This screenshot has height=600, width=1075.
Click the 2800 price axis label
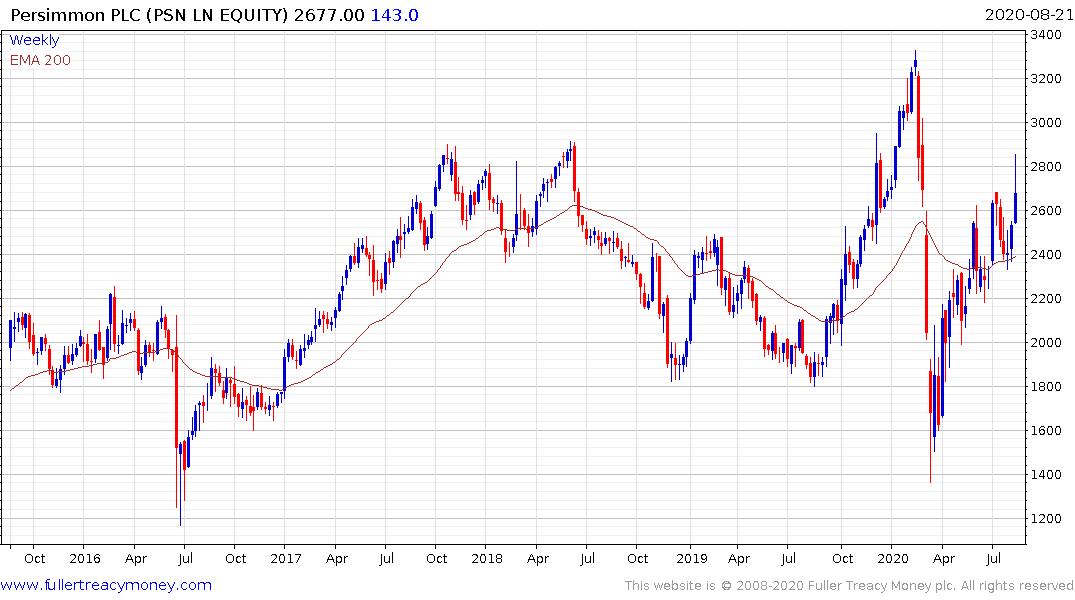coord(1046,167)
